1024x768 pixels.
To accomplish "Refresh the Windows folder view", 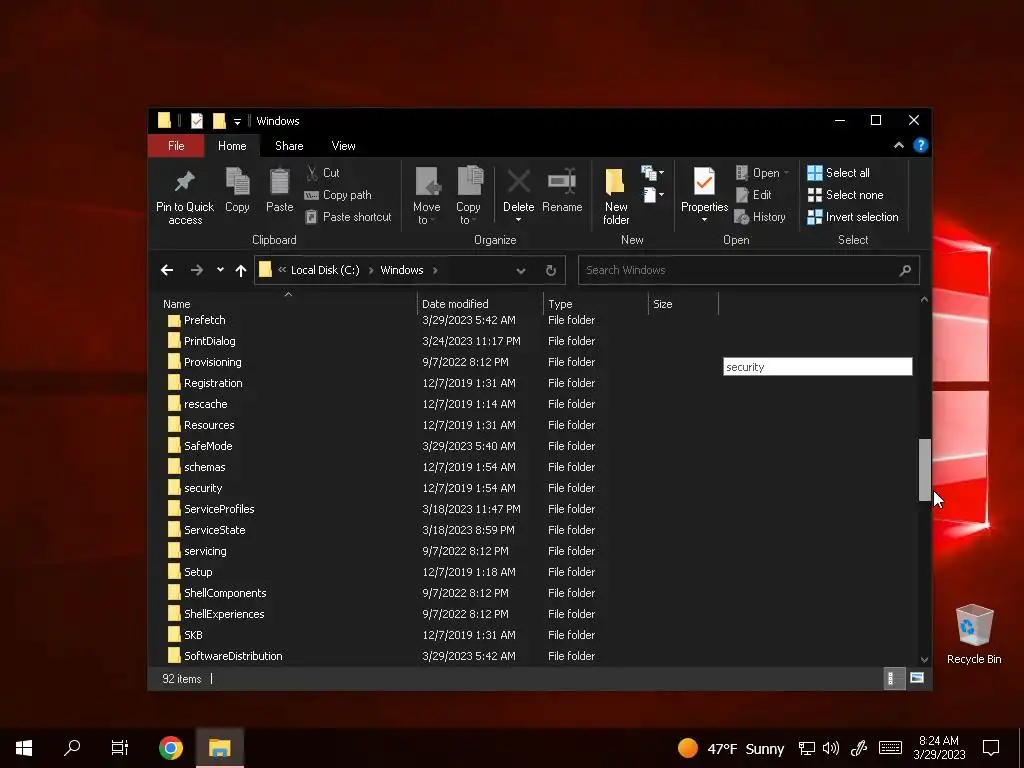I will (551, 270).
